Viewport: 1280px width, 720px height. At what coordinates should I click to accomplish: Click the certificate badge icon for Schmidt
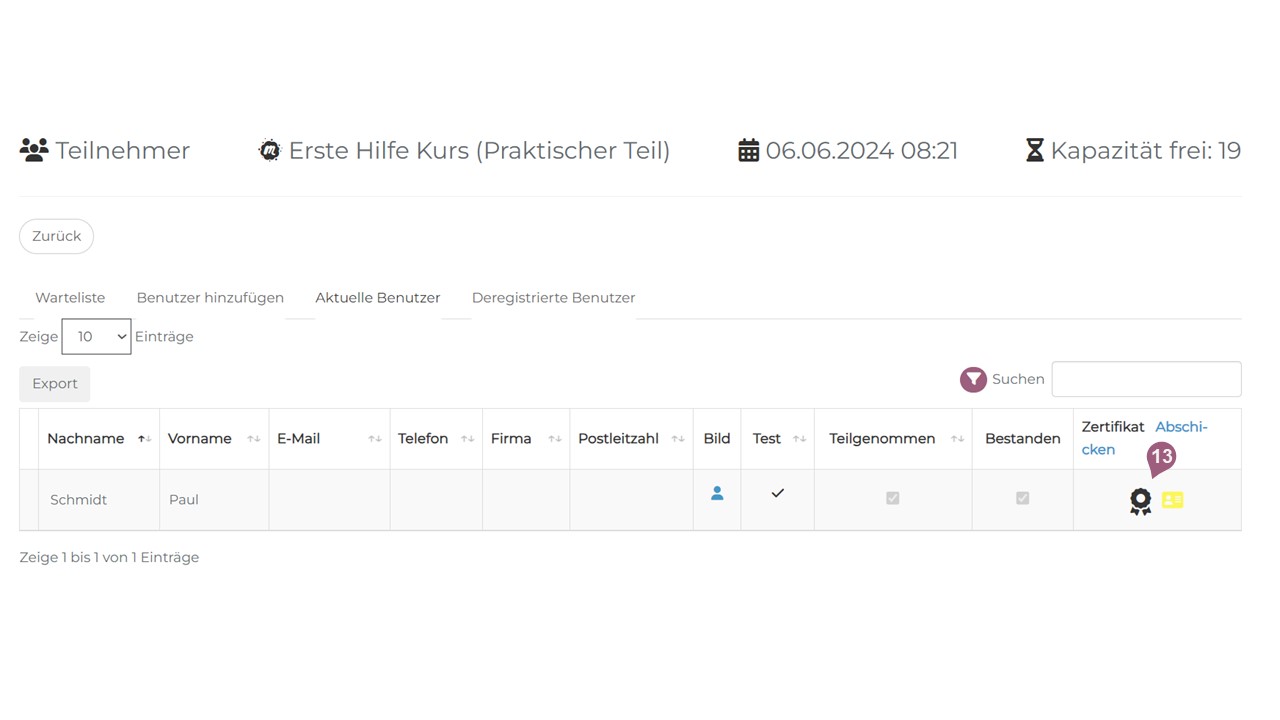1140,501
